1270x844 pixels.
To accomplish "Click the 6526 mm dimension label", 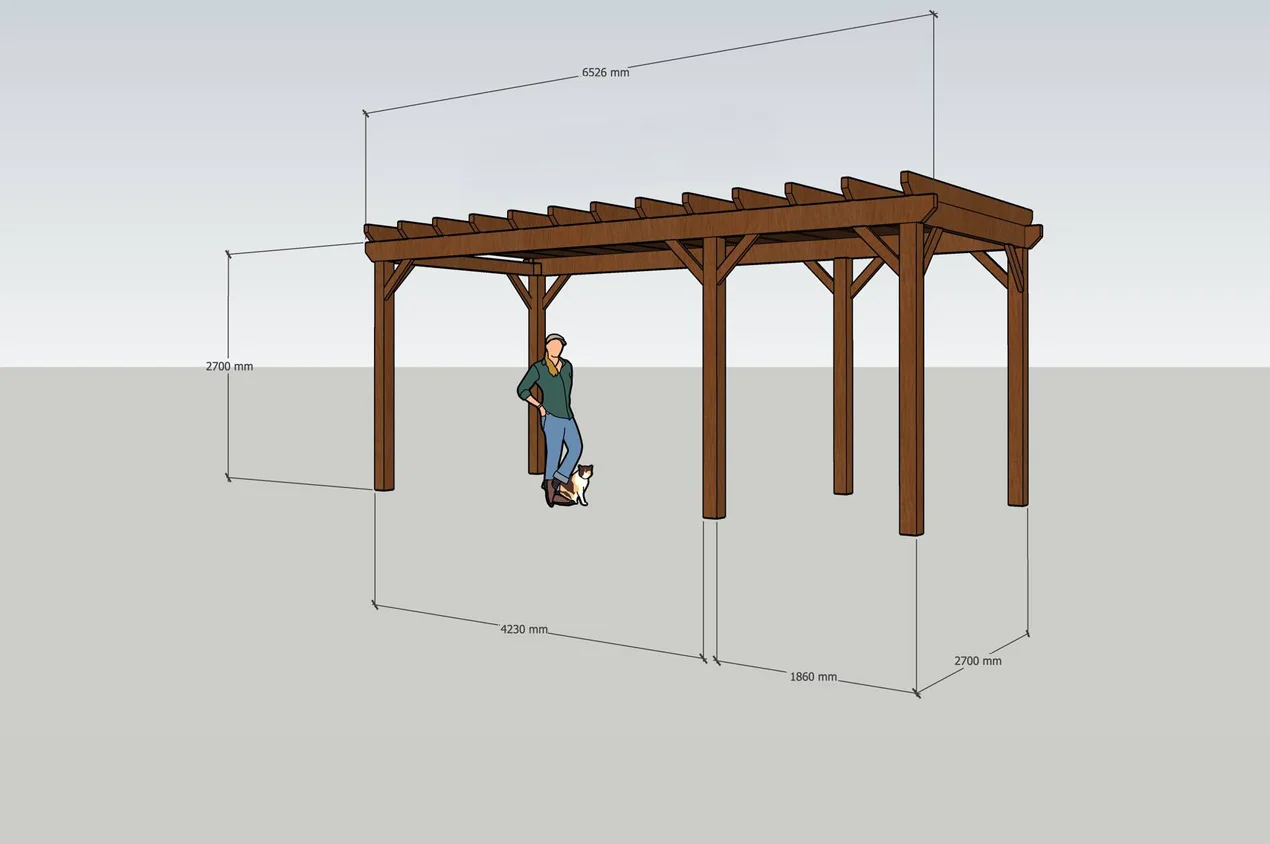I will [606, 72].
